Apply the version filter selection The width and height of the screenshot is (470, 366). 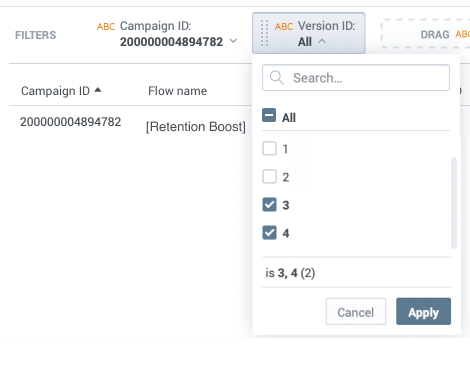423,311
